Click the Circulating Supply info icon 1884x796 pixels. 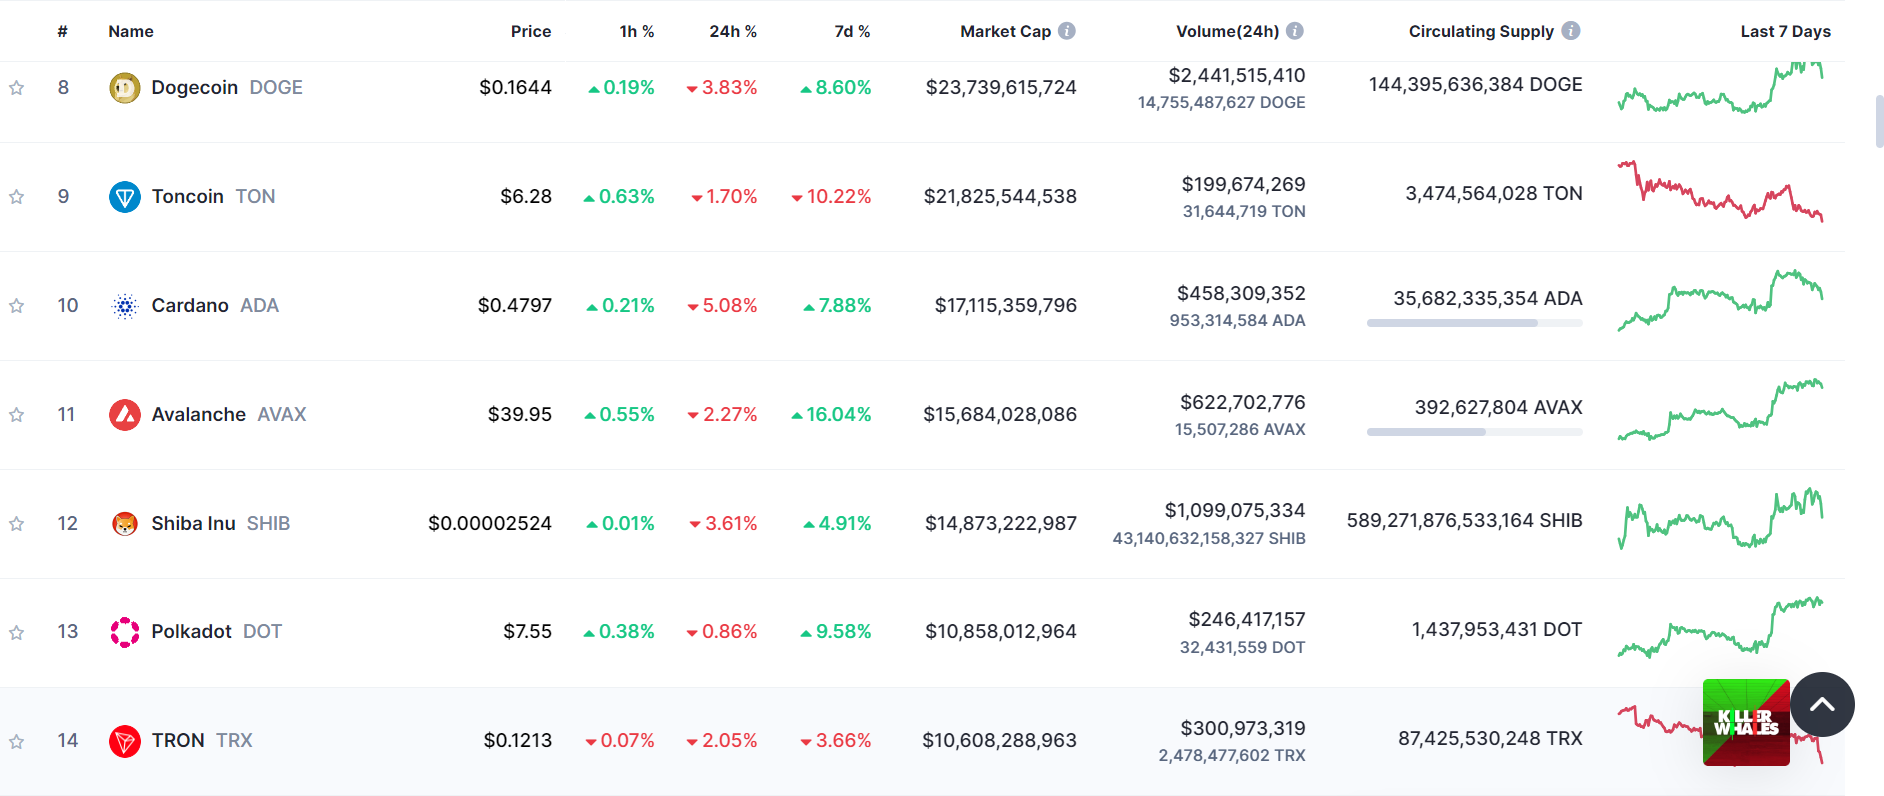(1571, 31)
